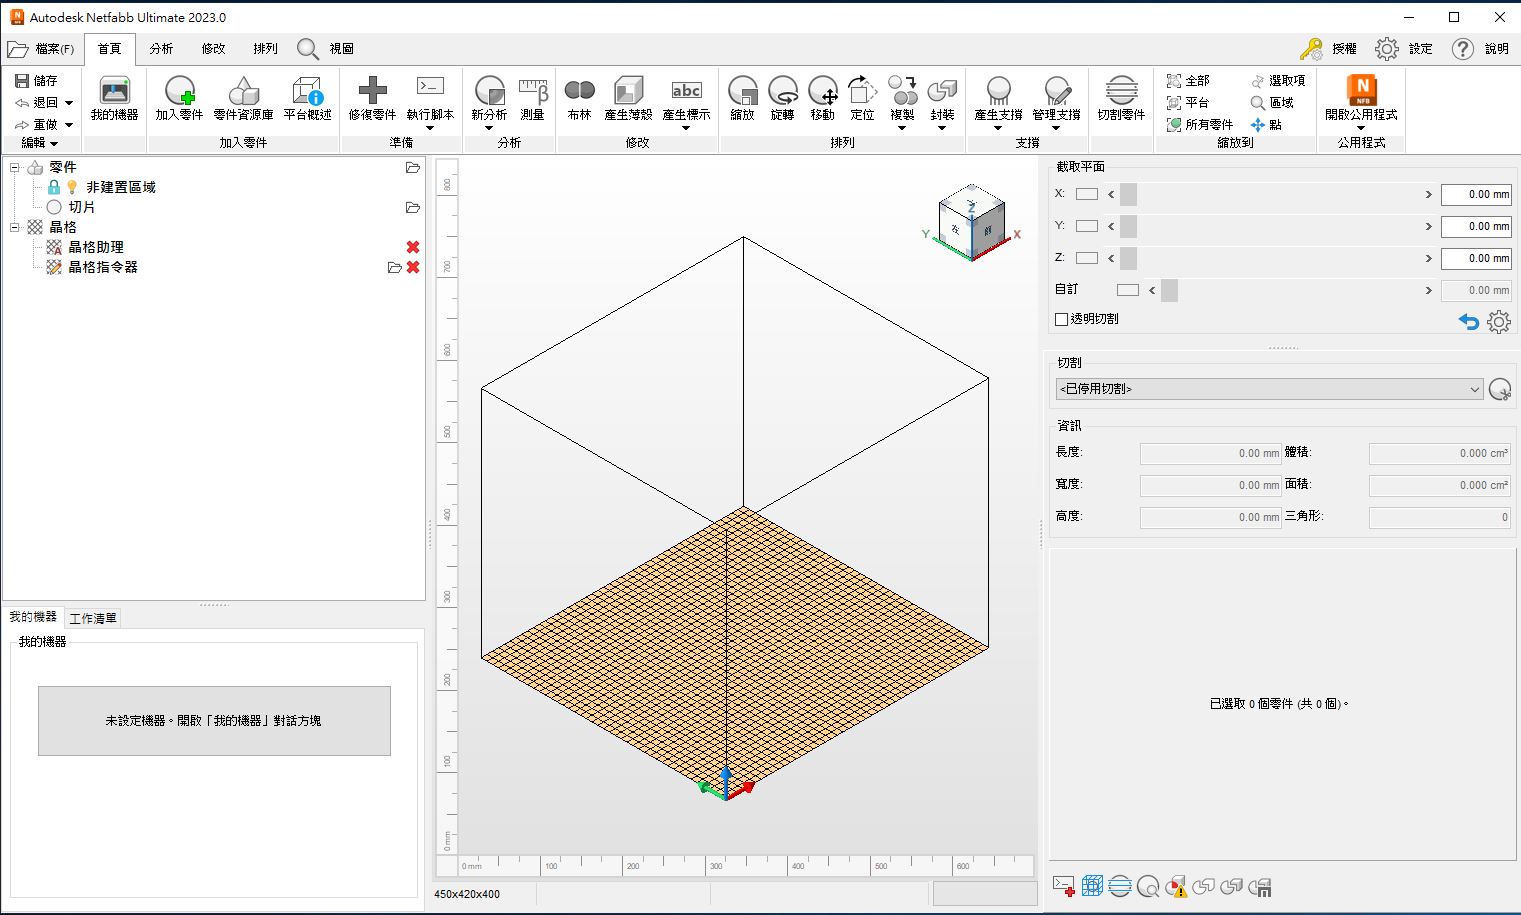Click the Z clipping plane value field
This screenshot has height=915, width=1521.
[x=1475, y=258]
